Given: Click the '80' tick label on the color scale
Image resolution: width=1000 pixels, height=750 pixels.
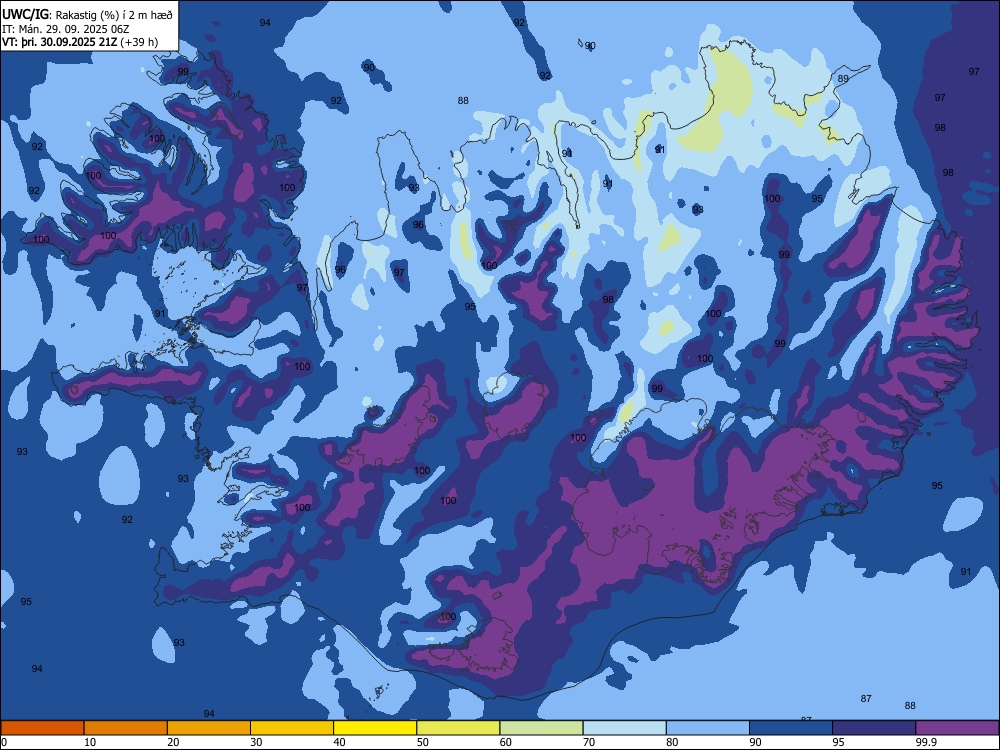Looking at the screenshot, I should [672, 742].
